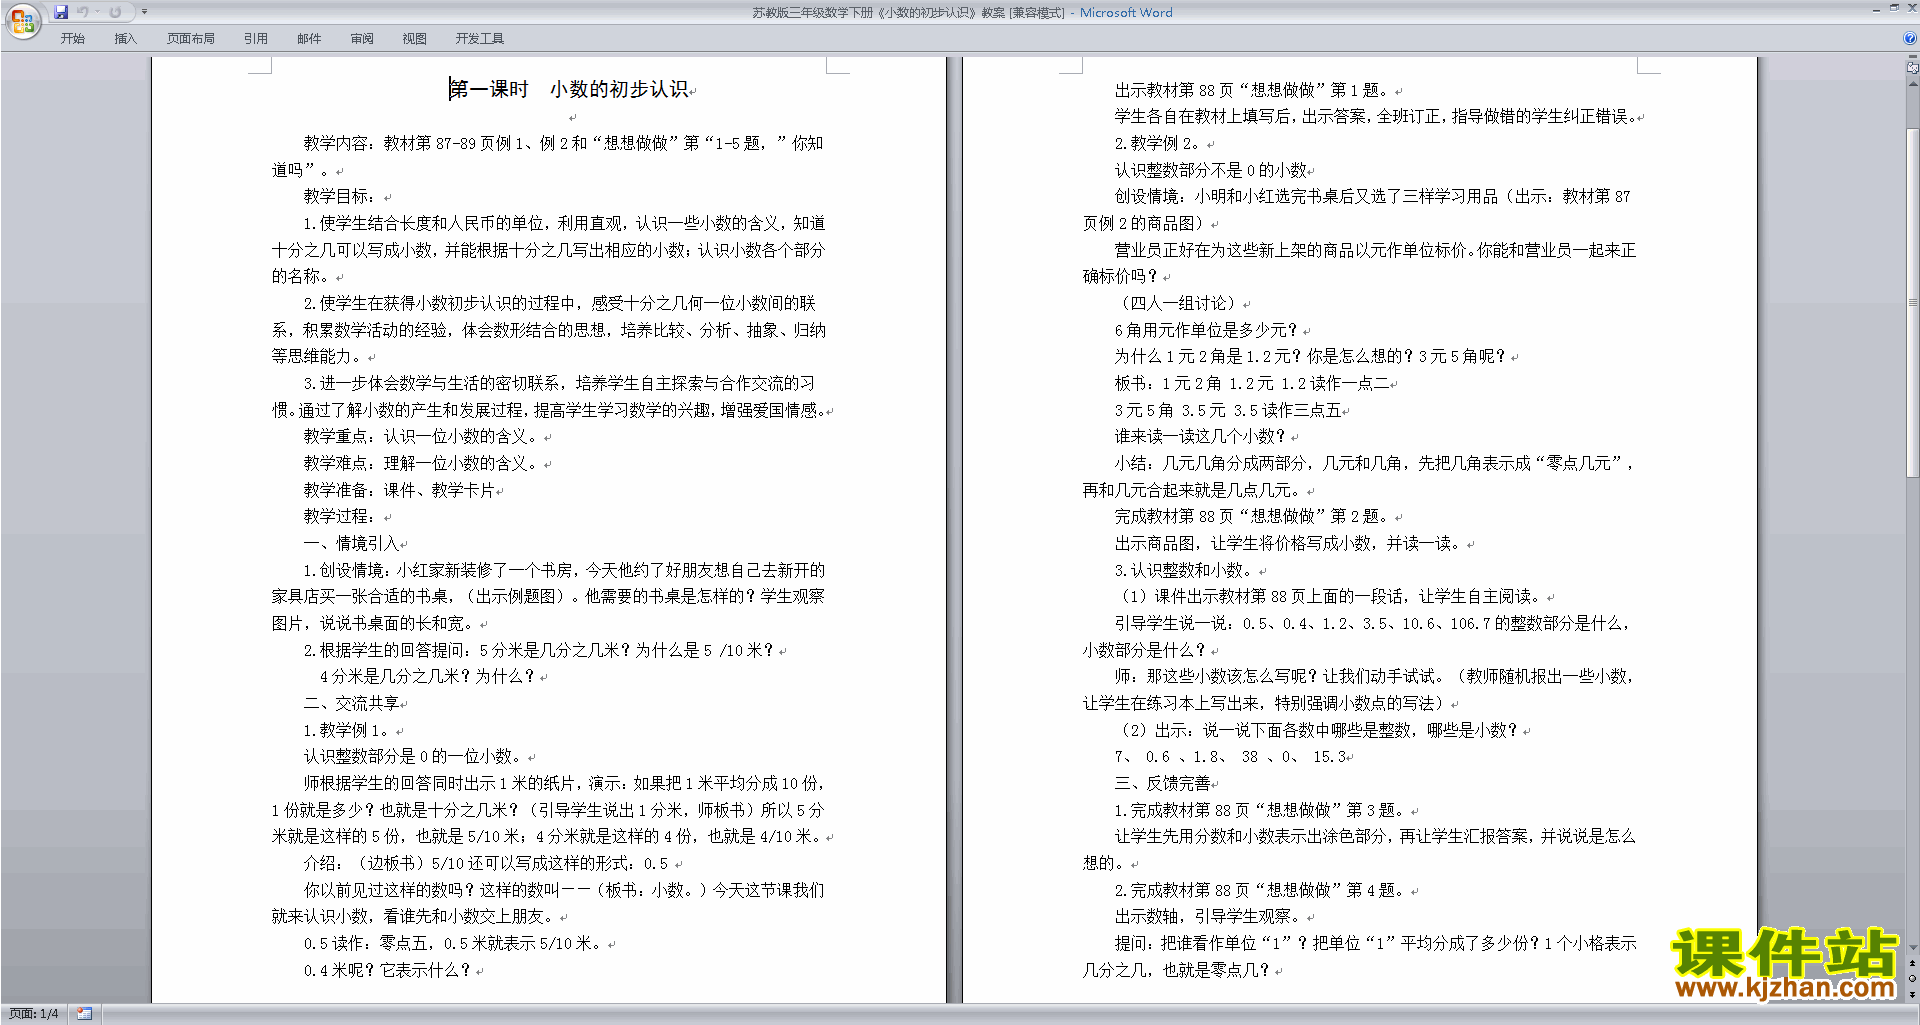
Task: Click the split-window handle above scrollbar
Action: [x=1913, y=57]
